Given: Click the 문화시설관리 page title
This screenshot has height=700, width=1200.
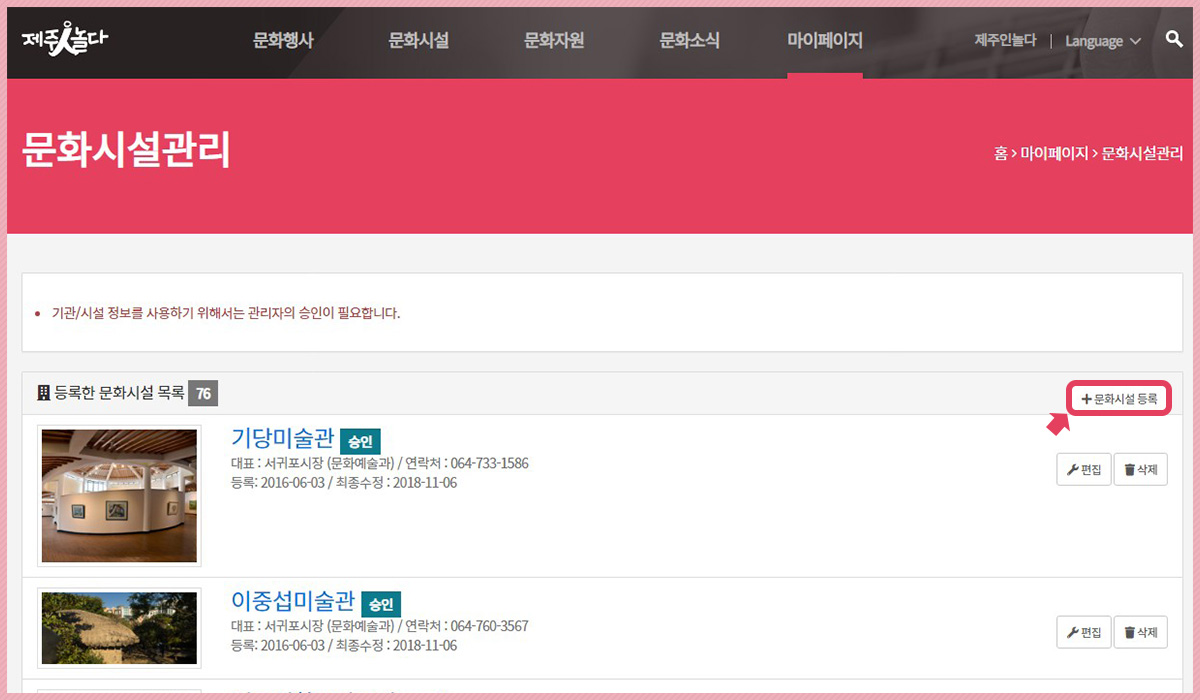Looking at the screenshot, I should tap(126, 149).
